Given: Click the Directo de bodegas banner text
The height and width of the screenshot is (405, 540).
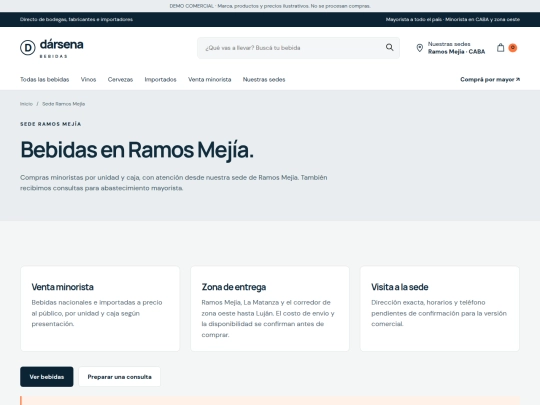Looking at the screenshot, I should [76, 20].
